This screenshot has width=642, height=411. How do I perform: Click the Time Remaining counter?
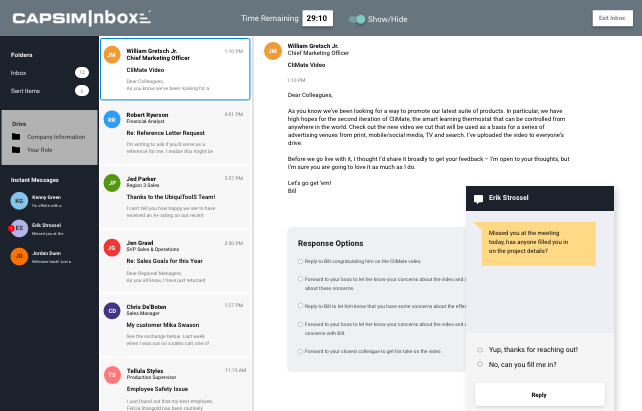click(x=317, y=18)
